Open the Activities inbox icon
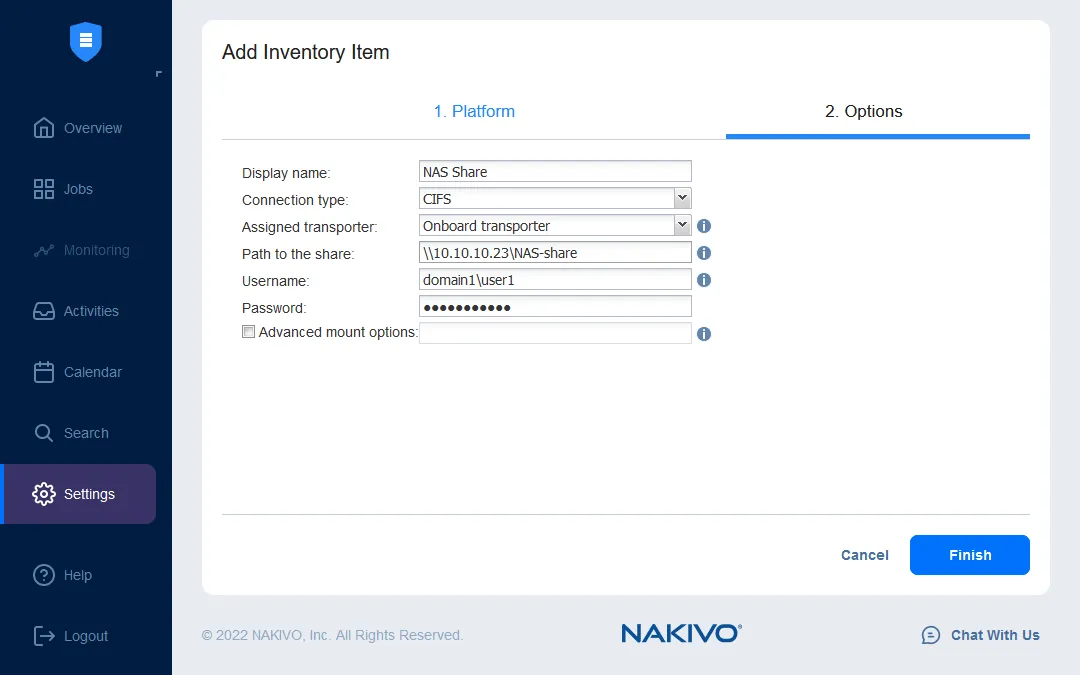The width and height of the screenshot is (1080, 675). (x=44, y=311)
